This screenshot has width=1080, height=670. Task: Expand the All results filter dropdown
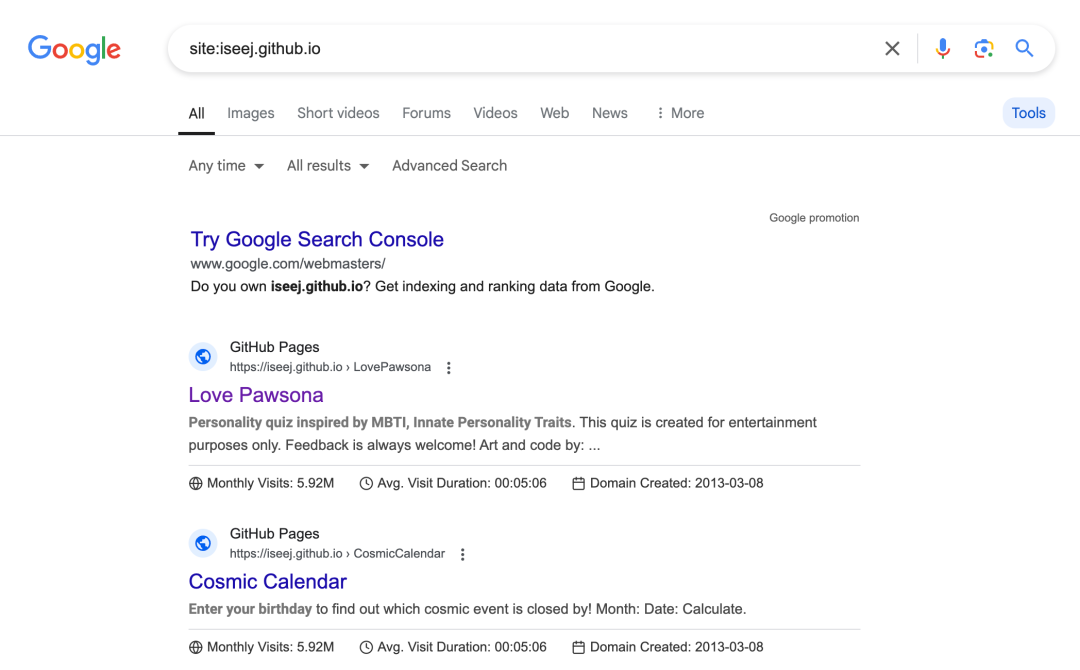328,166
